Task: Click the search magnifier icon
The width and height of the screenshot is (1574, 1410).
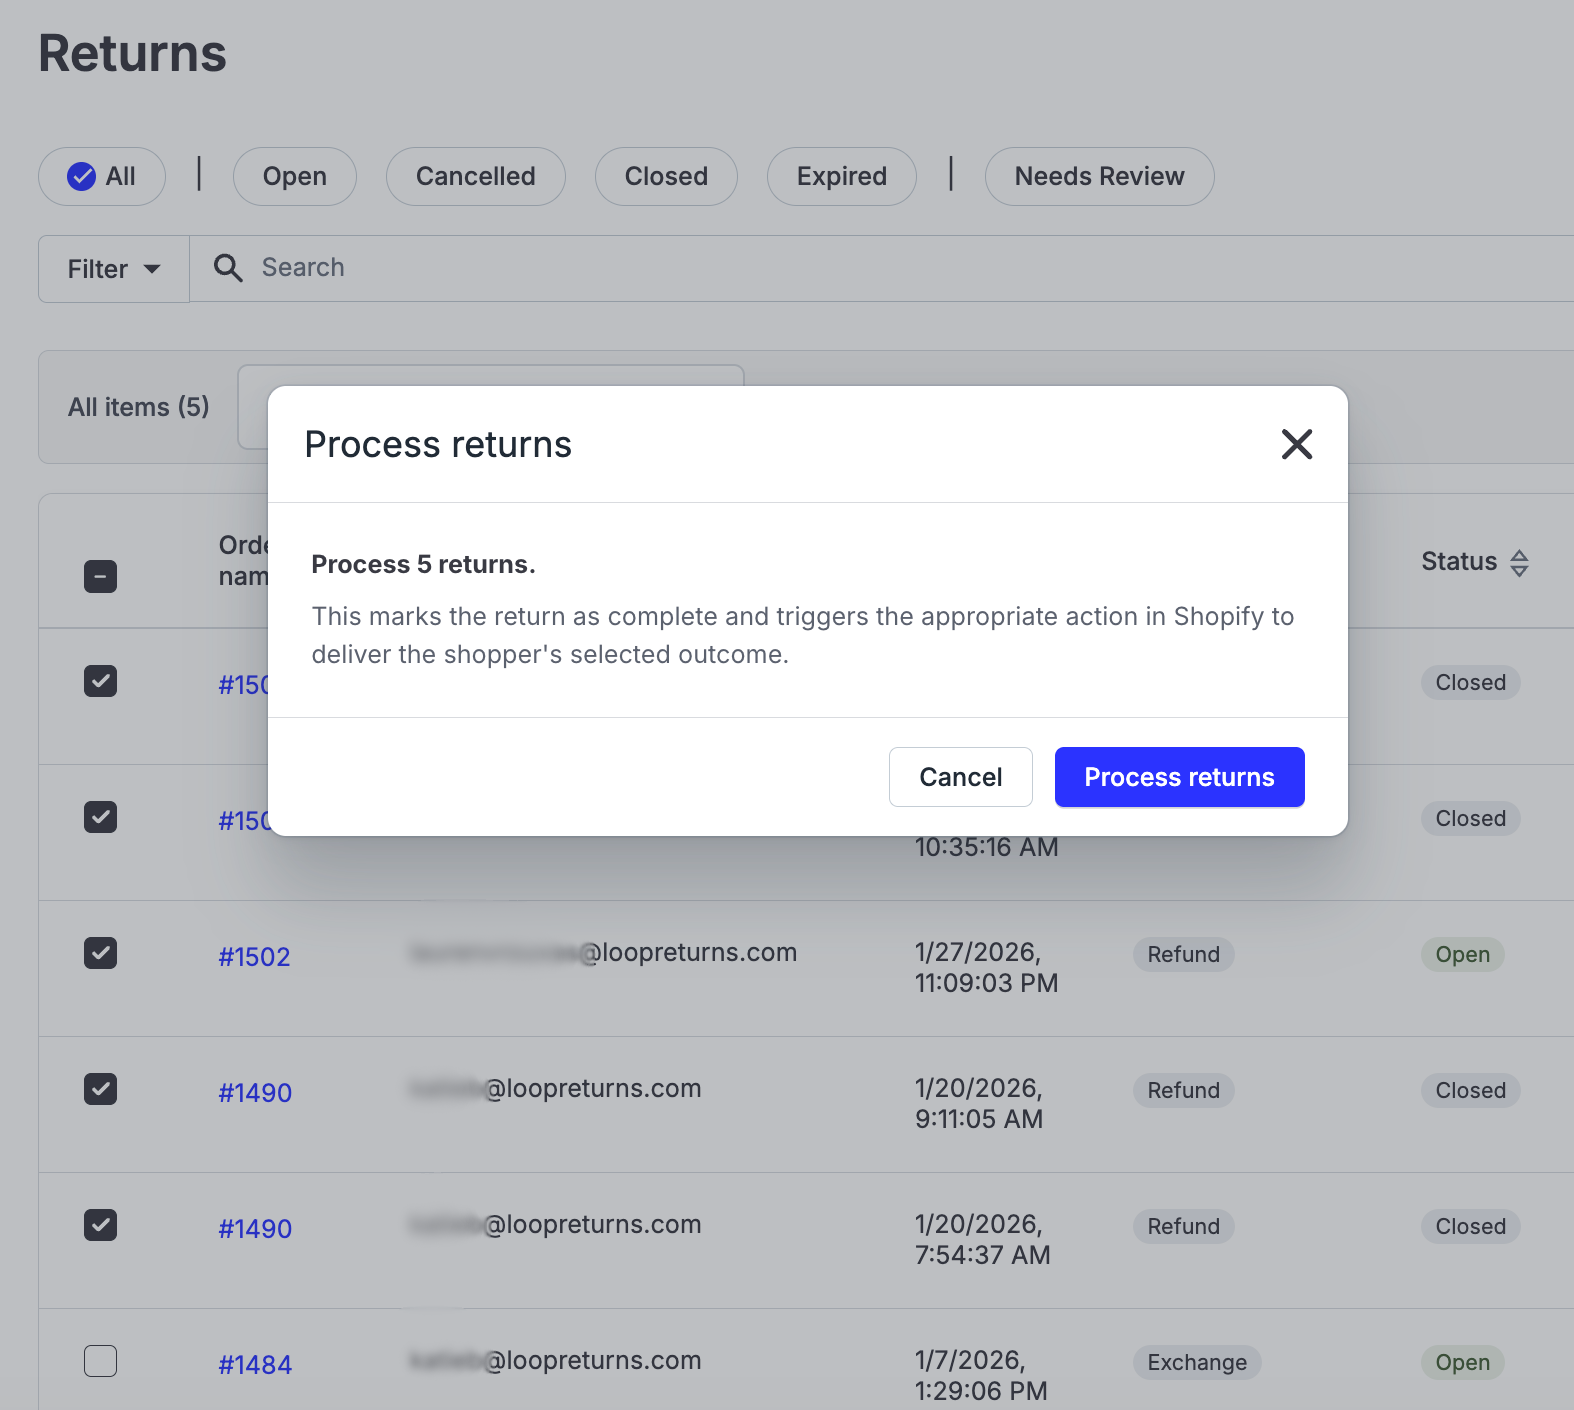Action: [x=228, y=268]
